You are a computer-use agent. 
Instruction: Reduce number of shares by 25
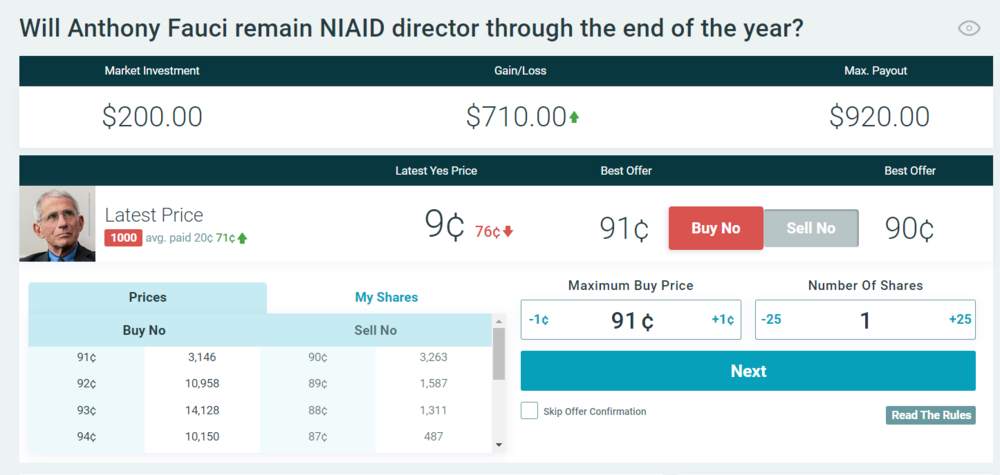pyautogui.click(x=771, y=320)
